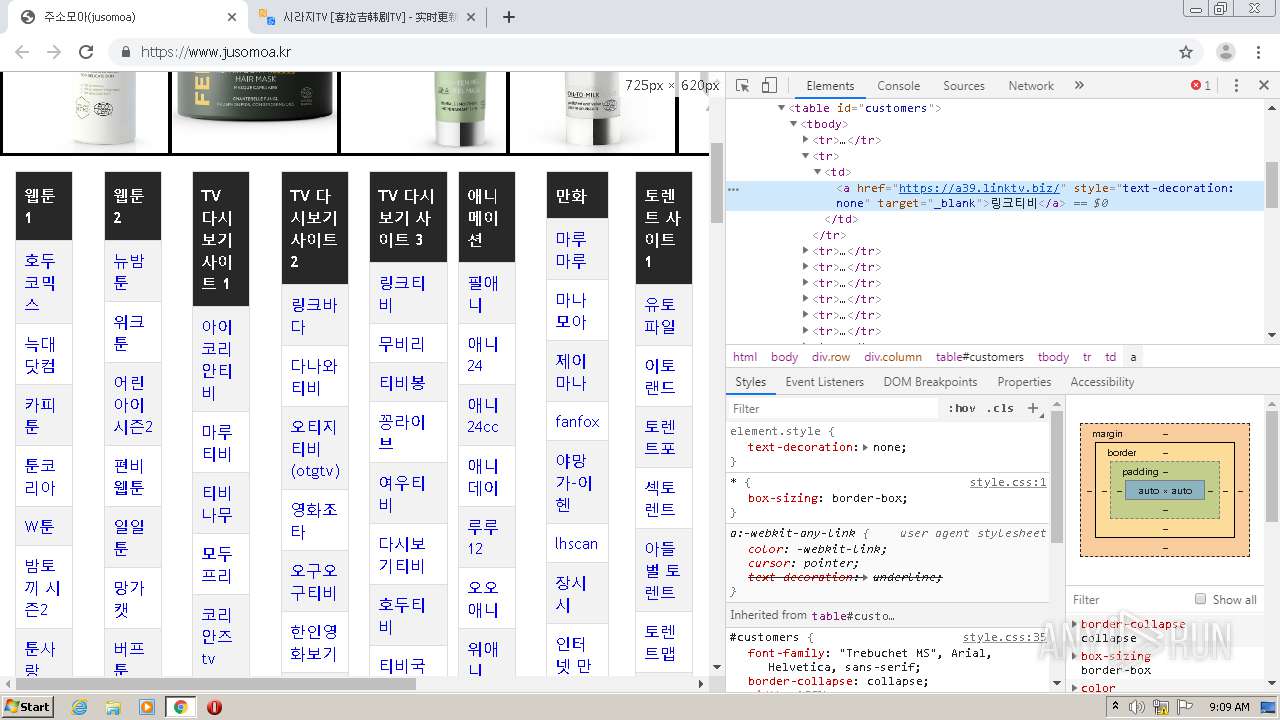The width and height of the screenshot is (1280, 720).
Task: Open DevTools three-dot customize menu
Action: 1236,86
